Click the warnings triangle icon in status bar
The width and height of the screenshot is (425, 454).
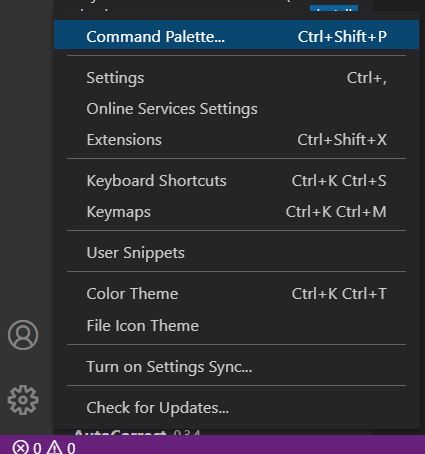54,447
